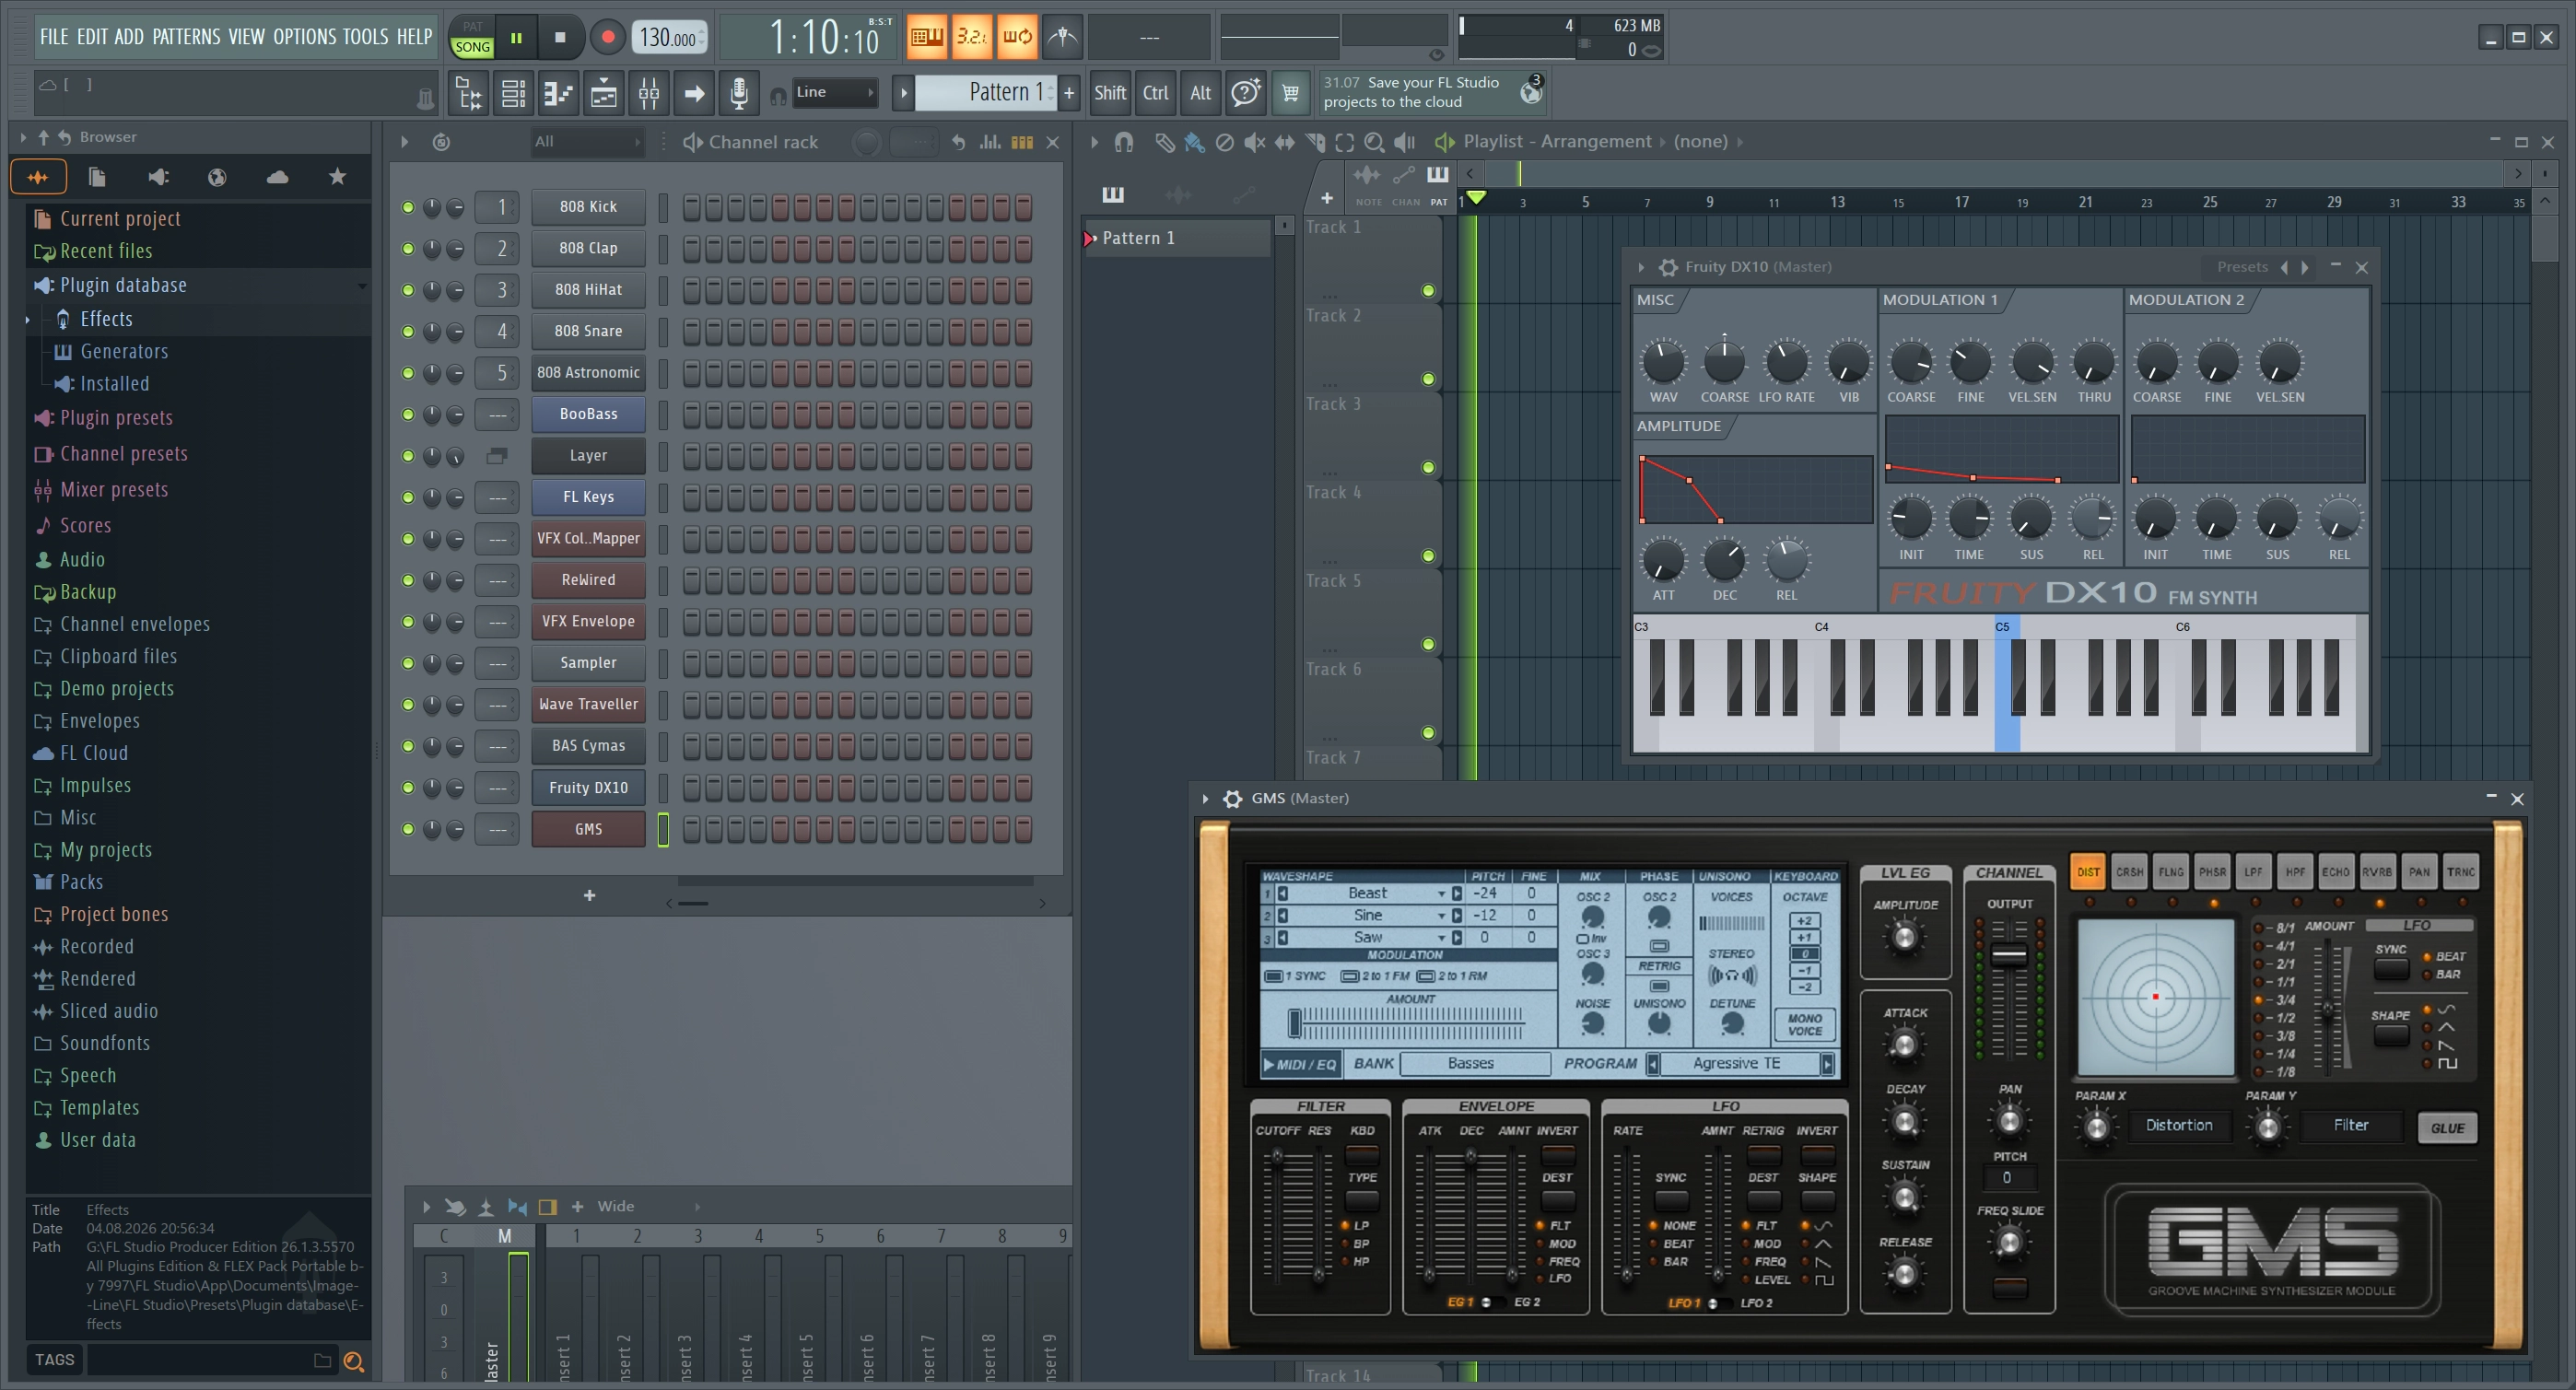The image size is (2576, 1390).
Task: Select the Playlist slip tool
Action: pos(1284,142)
